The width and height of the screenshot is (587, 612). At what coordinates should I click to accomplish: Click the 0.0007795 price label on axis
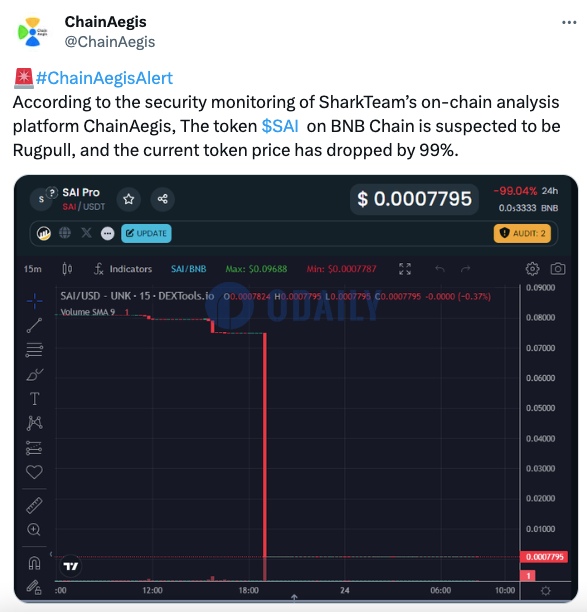tap(544, 557)
